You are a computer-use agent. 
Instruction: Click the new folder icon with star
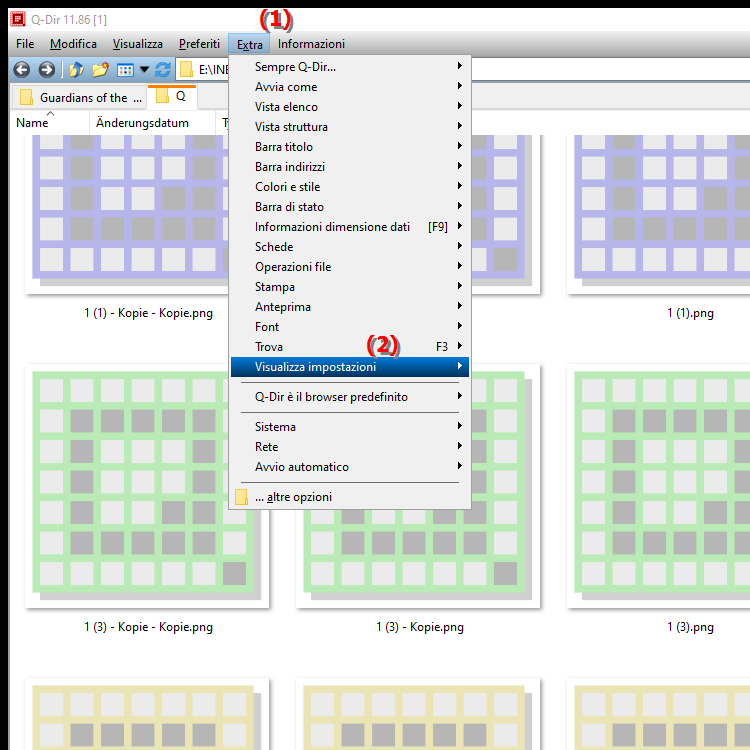(100, 70)
